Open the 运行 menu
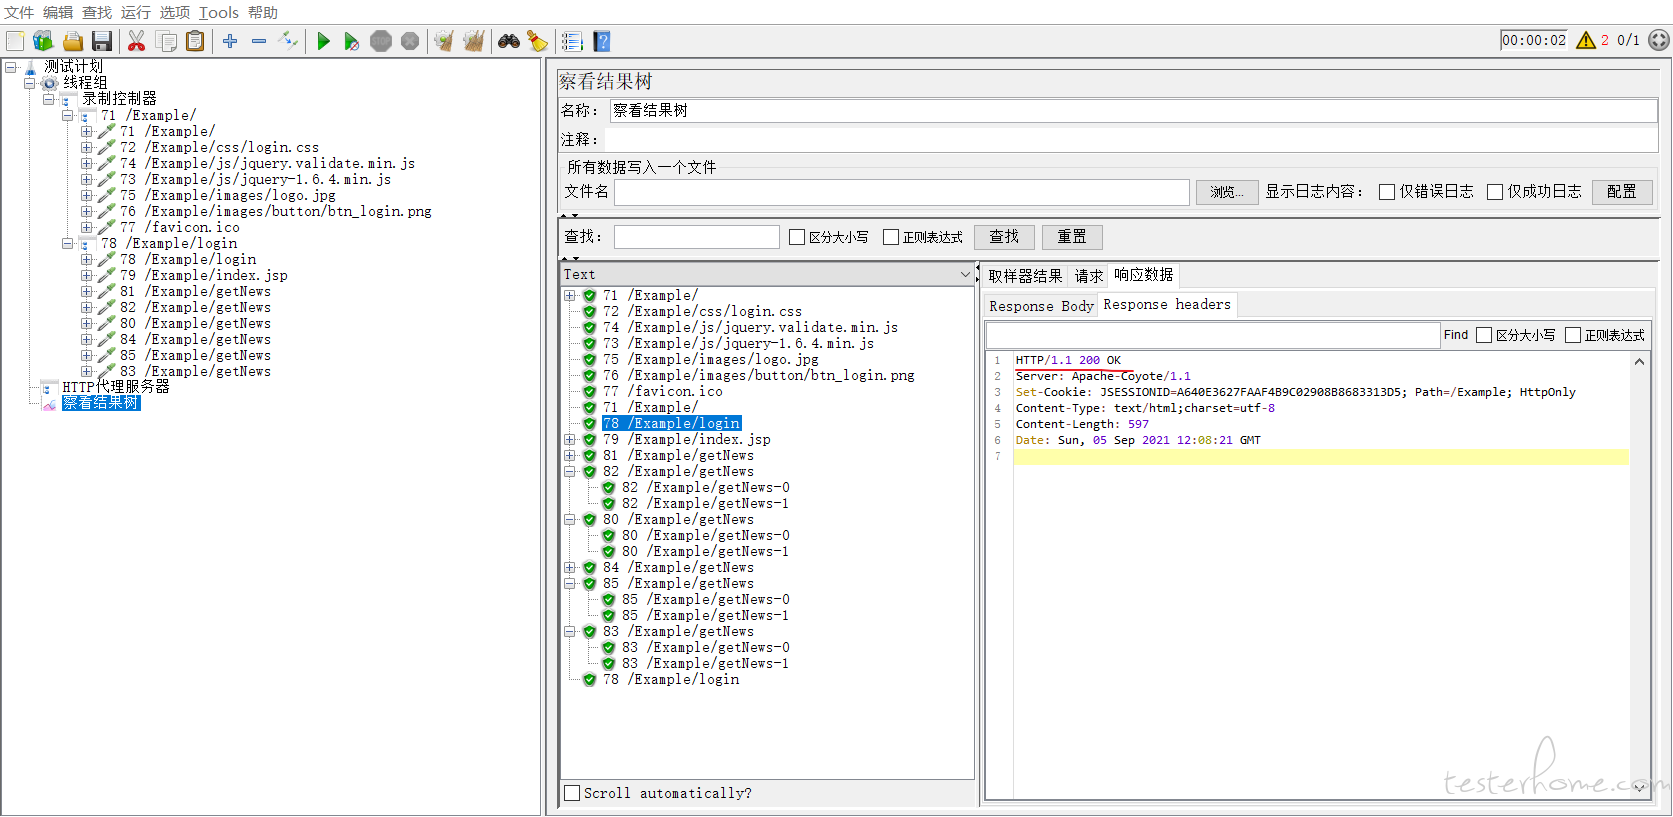The width and height of the screenshot is (1673, 817). click(136, 12)
